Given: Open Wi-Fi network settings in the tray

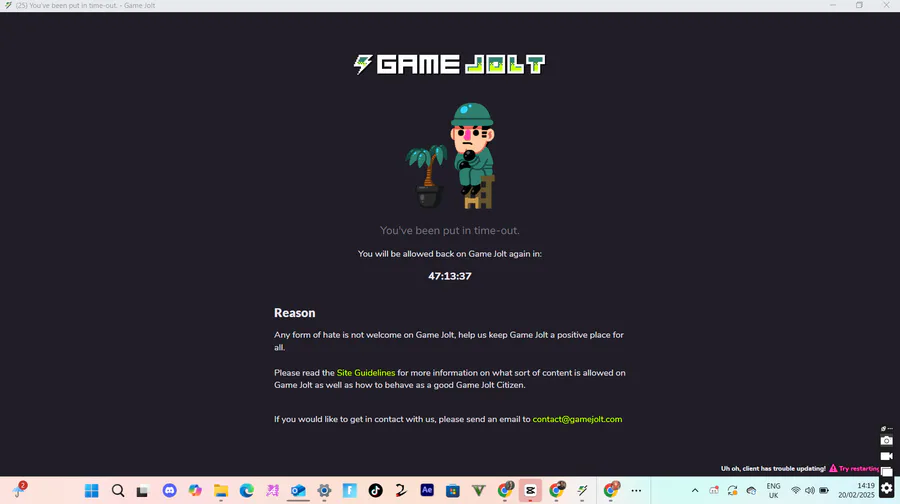Looking at the screenshot, I should tap(796, 490).
